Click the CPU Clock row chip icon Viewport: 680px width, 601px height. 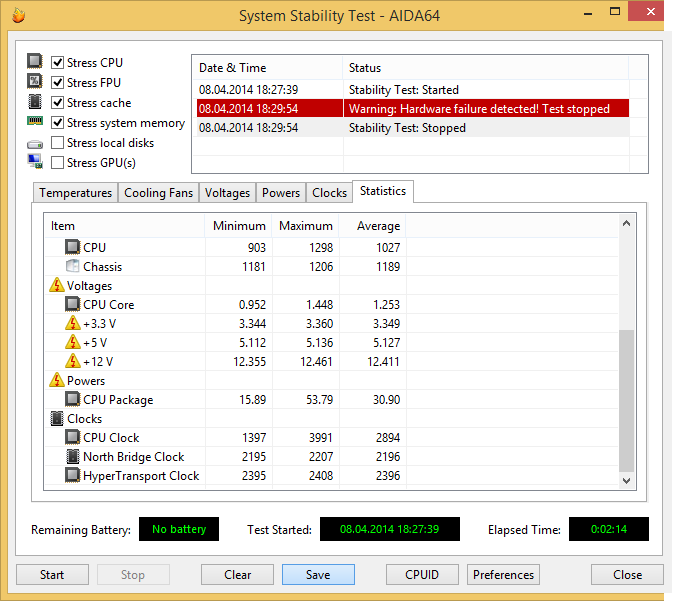(x=72, y=437)
